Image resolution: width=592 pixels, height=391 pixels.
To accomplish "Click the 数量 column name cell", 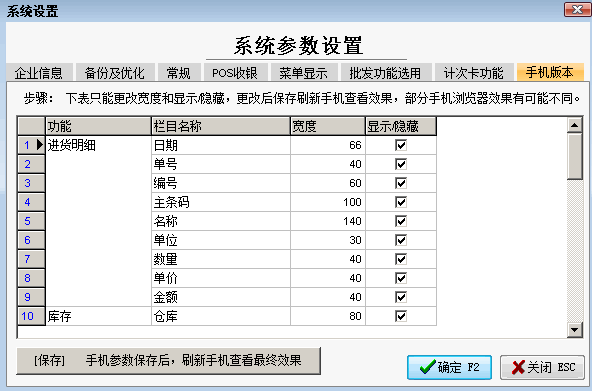I will [x=221, y=259].
